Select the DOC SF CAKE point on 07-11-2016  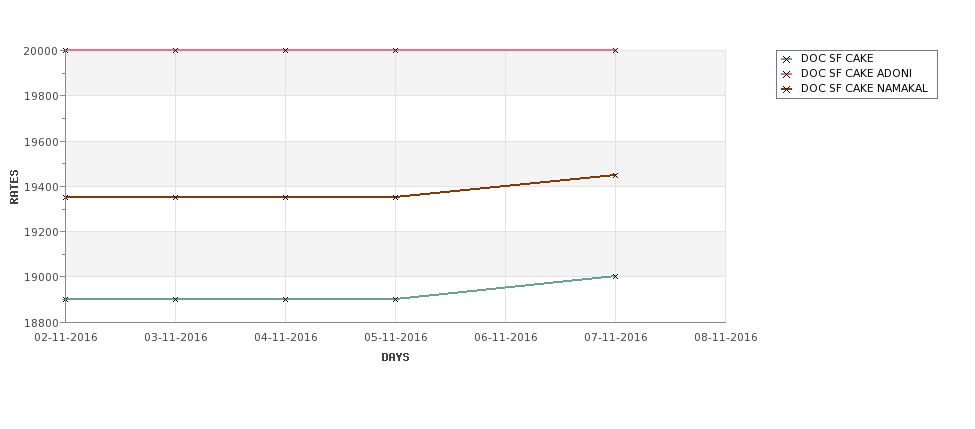[615, 277]
